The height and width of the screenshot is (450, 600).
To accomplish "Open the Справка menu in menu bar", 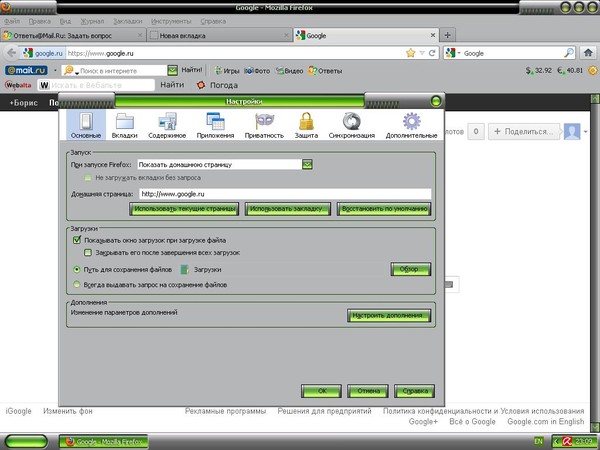I will (x=213, y=21).
